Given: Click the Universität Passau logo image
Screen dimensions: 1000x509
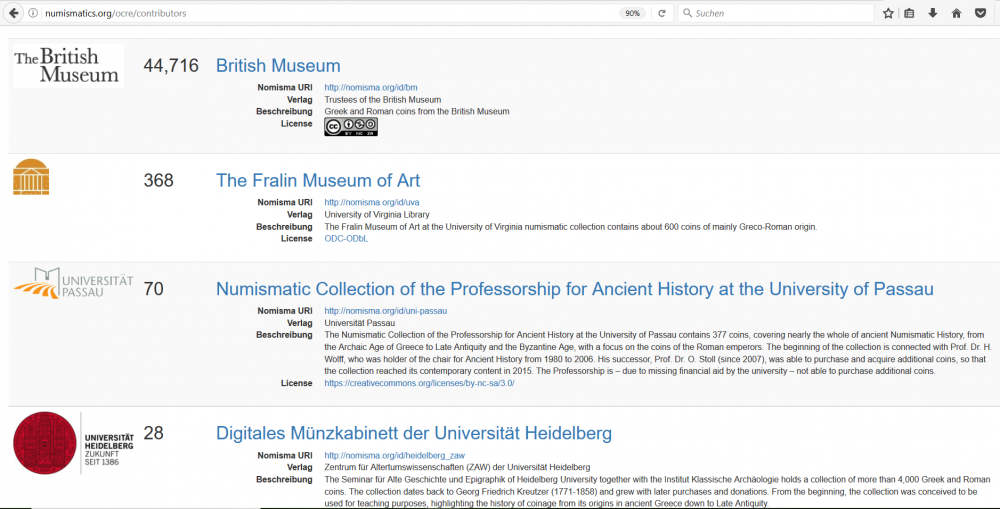Looking at the screenshot, I should tap(73, 282).
